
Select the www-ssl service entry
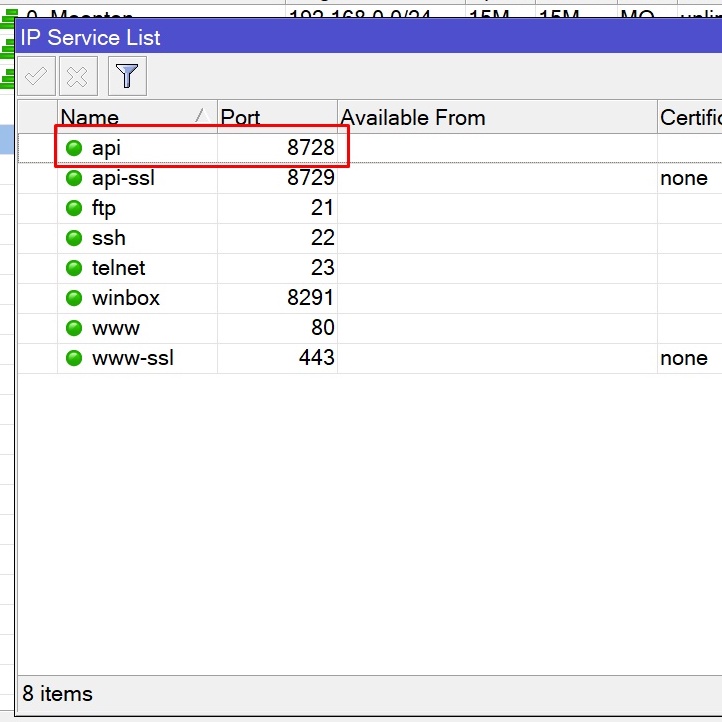tap(132, 358)
